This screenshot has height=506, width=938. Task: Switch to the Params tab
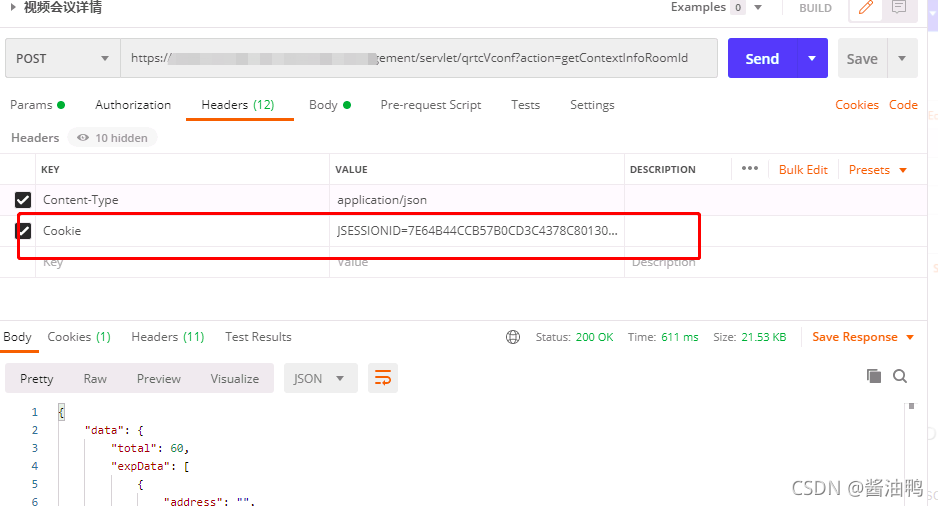tap(37, 105)
